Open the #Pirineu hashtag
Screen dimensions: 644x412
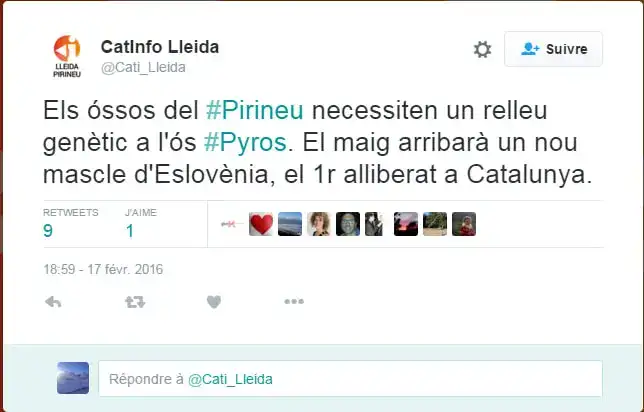255,110
